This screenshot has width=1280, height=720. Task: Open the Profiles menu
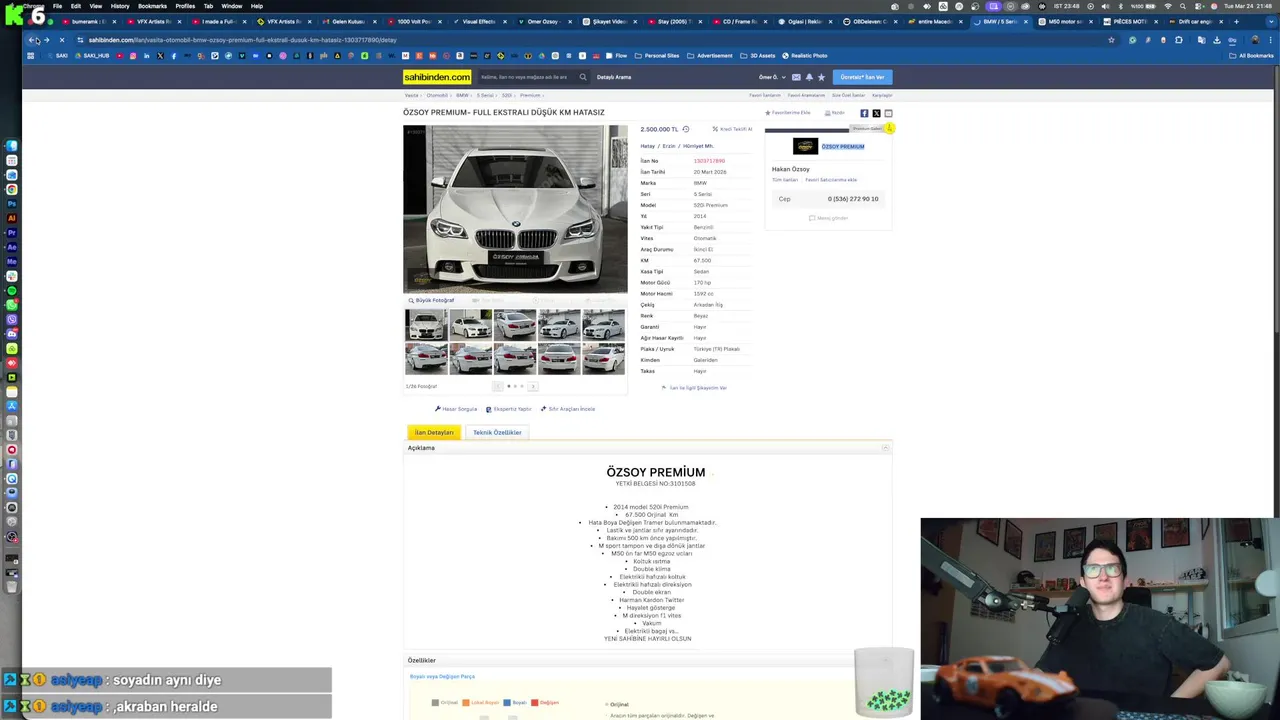[x=185, y=6]
